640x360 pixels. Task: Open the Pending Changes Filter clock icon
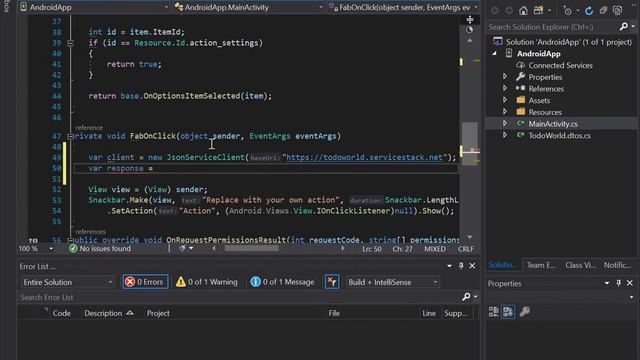[x=567, y=11]
